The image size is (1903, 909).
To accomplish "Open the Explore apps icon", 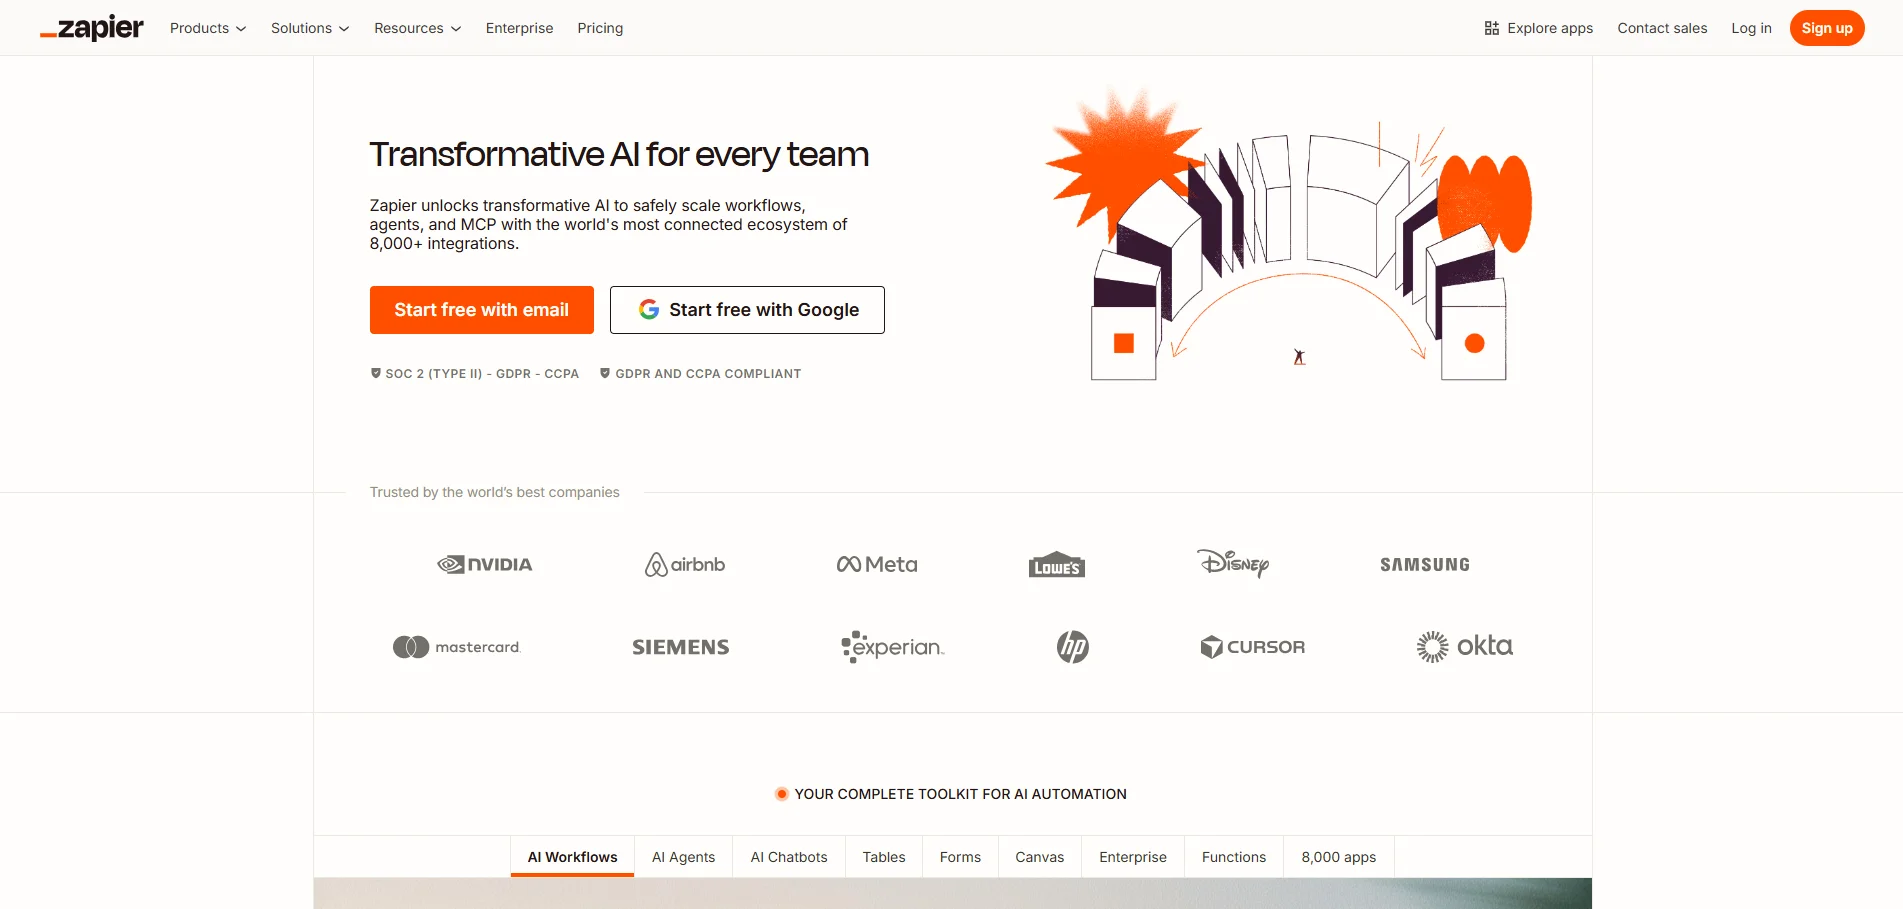I will [1493, 28].
